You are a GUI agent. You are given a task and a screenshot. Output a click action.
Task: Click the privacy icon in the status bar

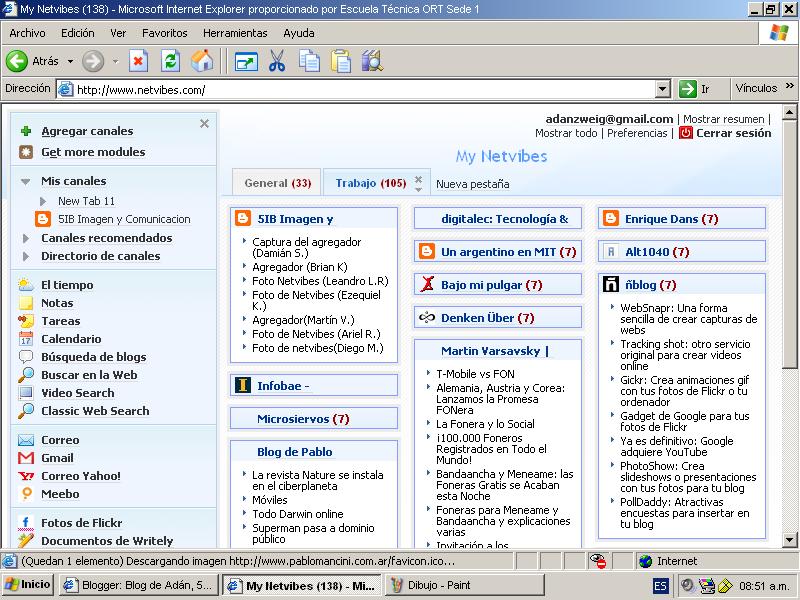(x=597, y=561)
